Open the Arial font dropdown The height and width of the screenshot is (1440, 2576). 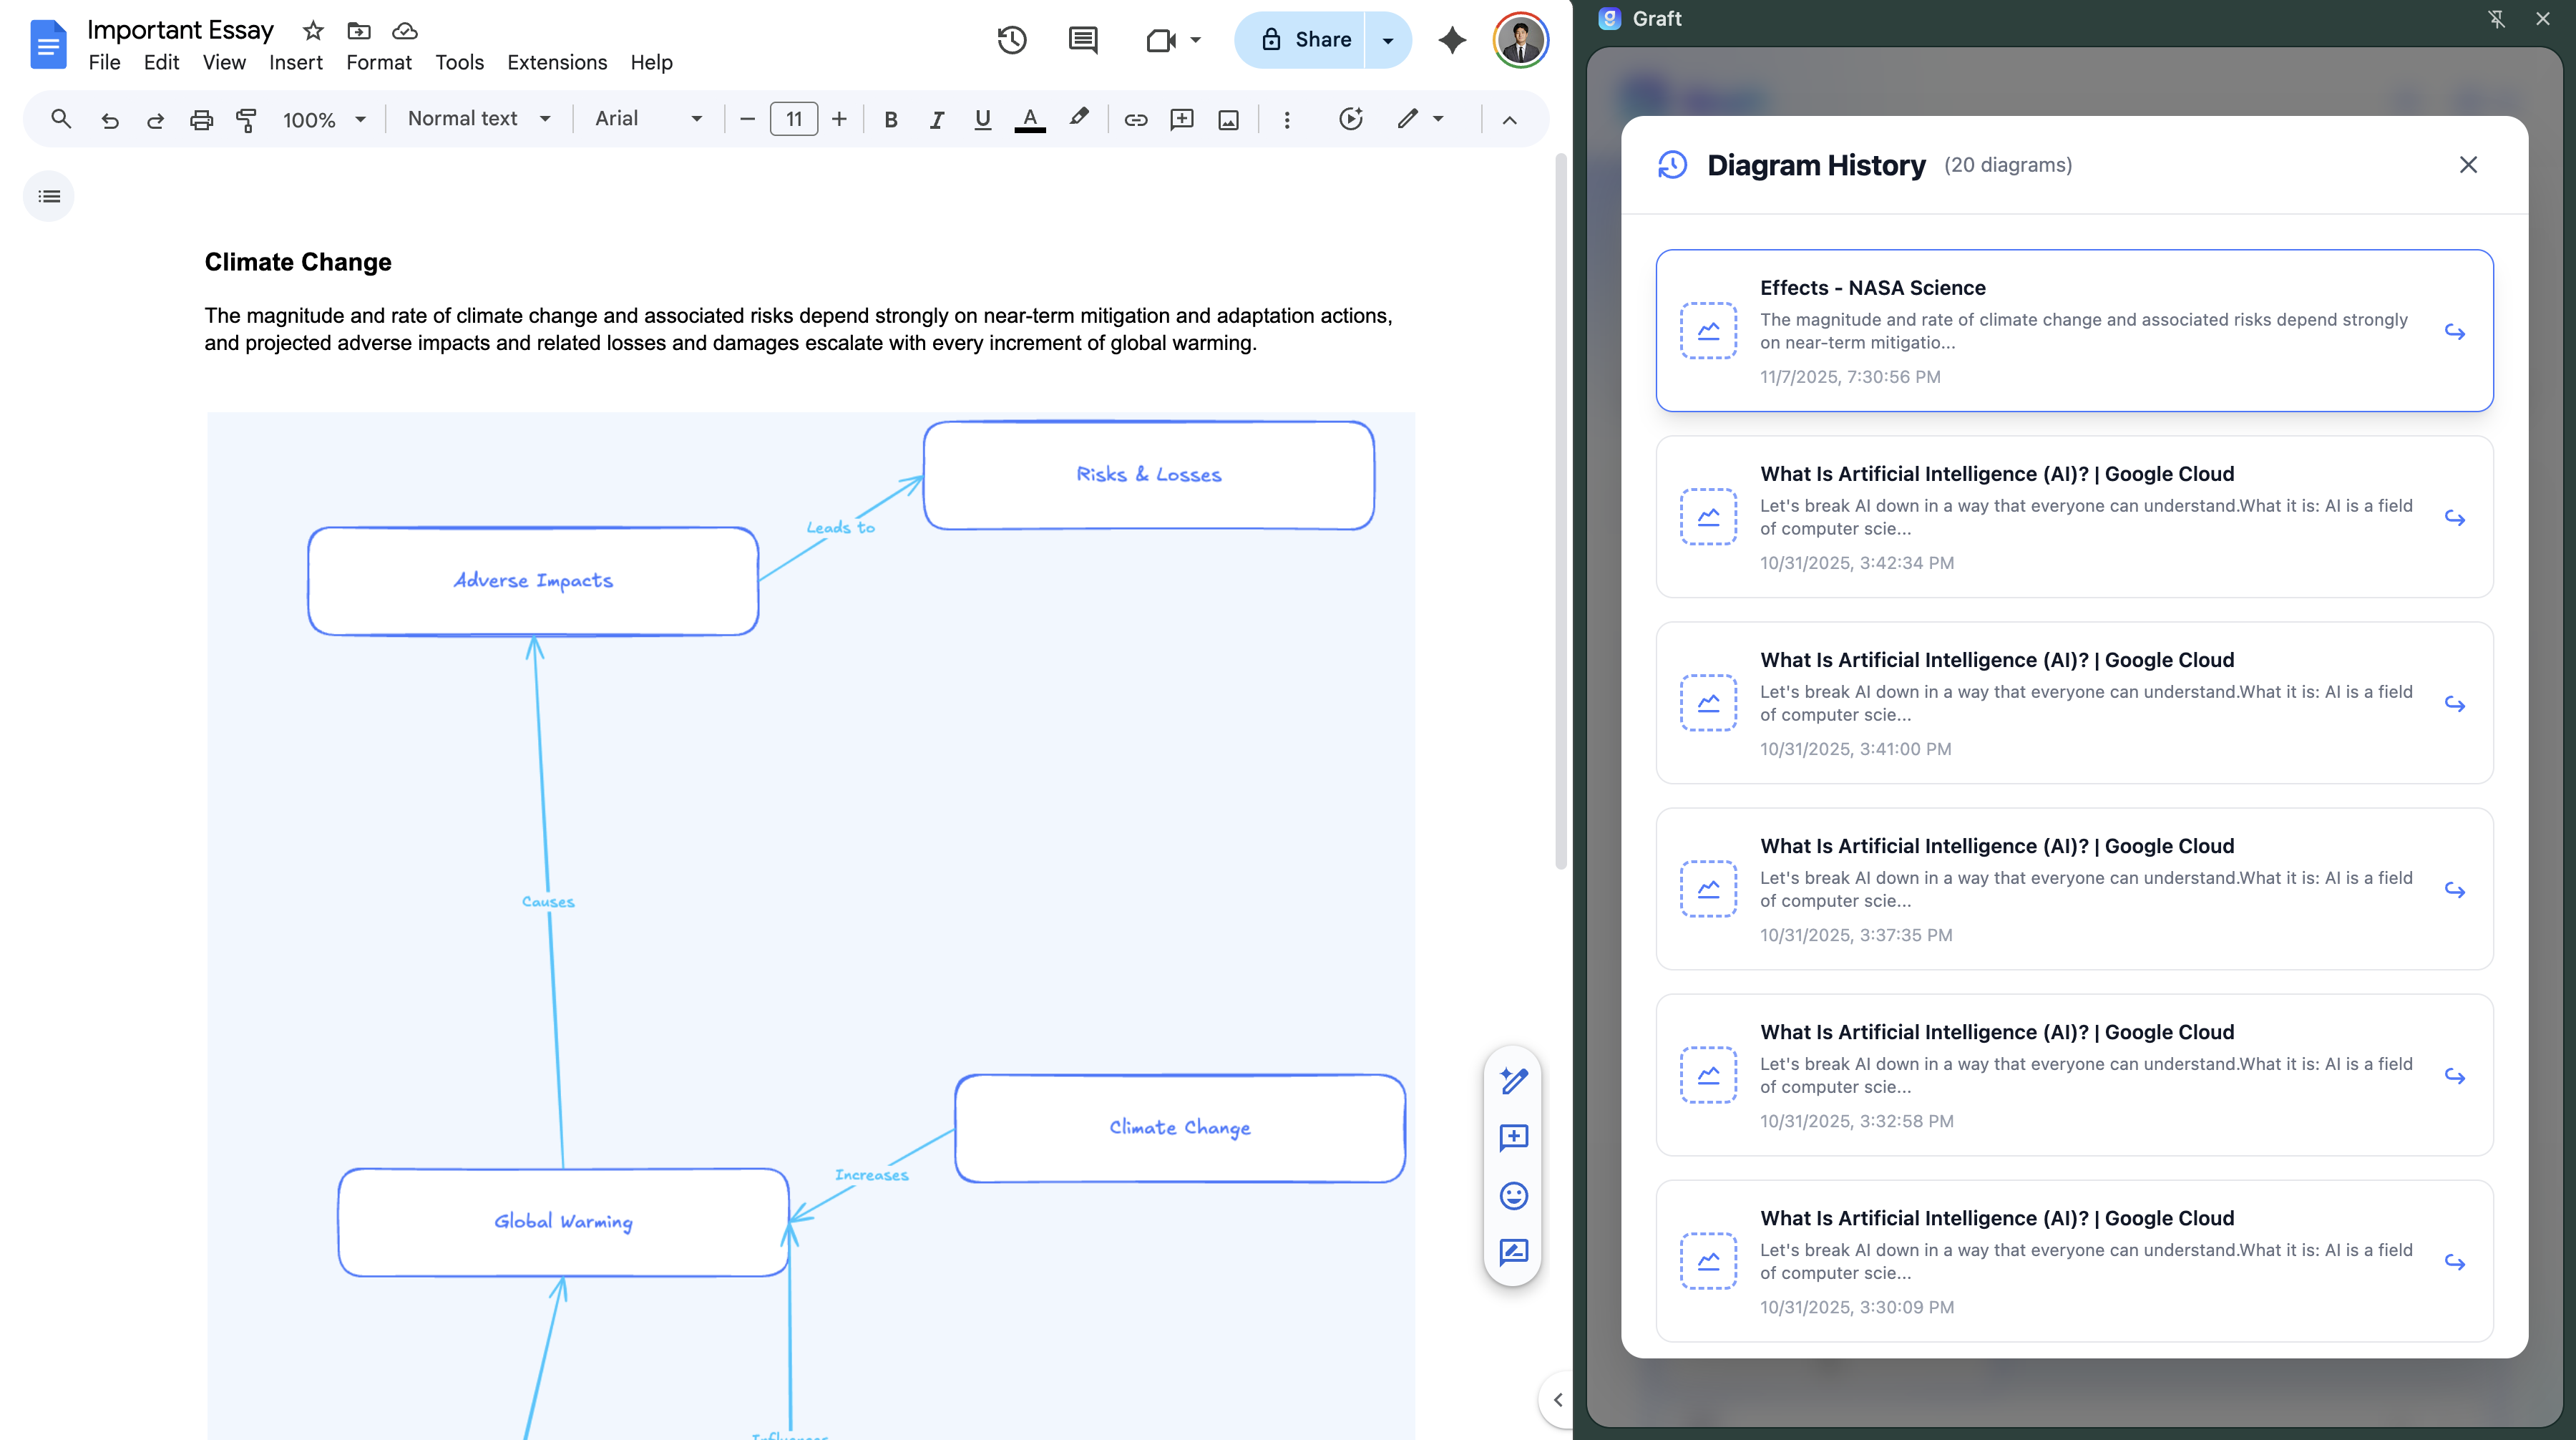pos(648,119)
